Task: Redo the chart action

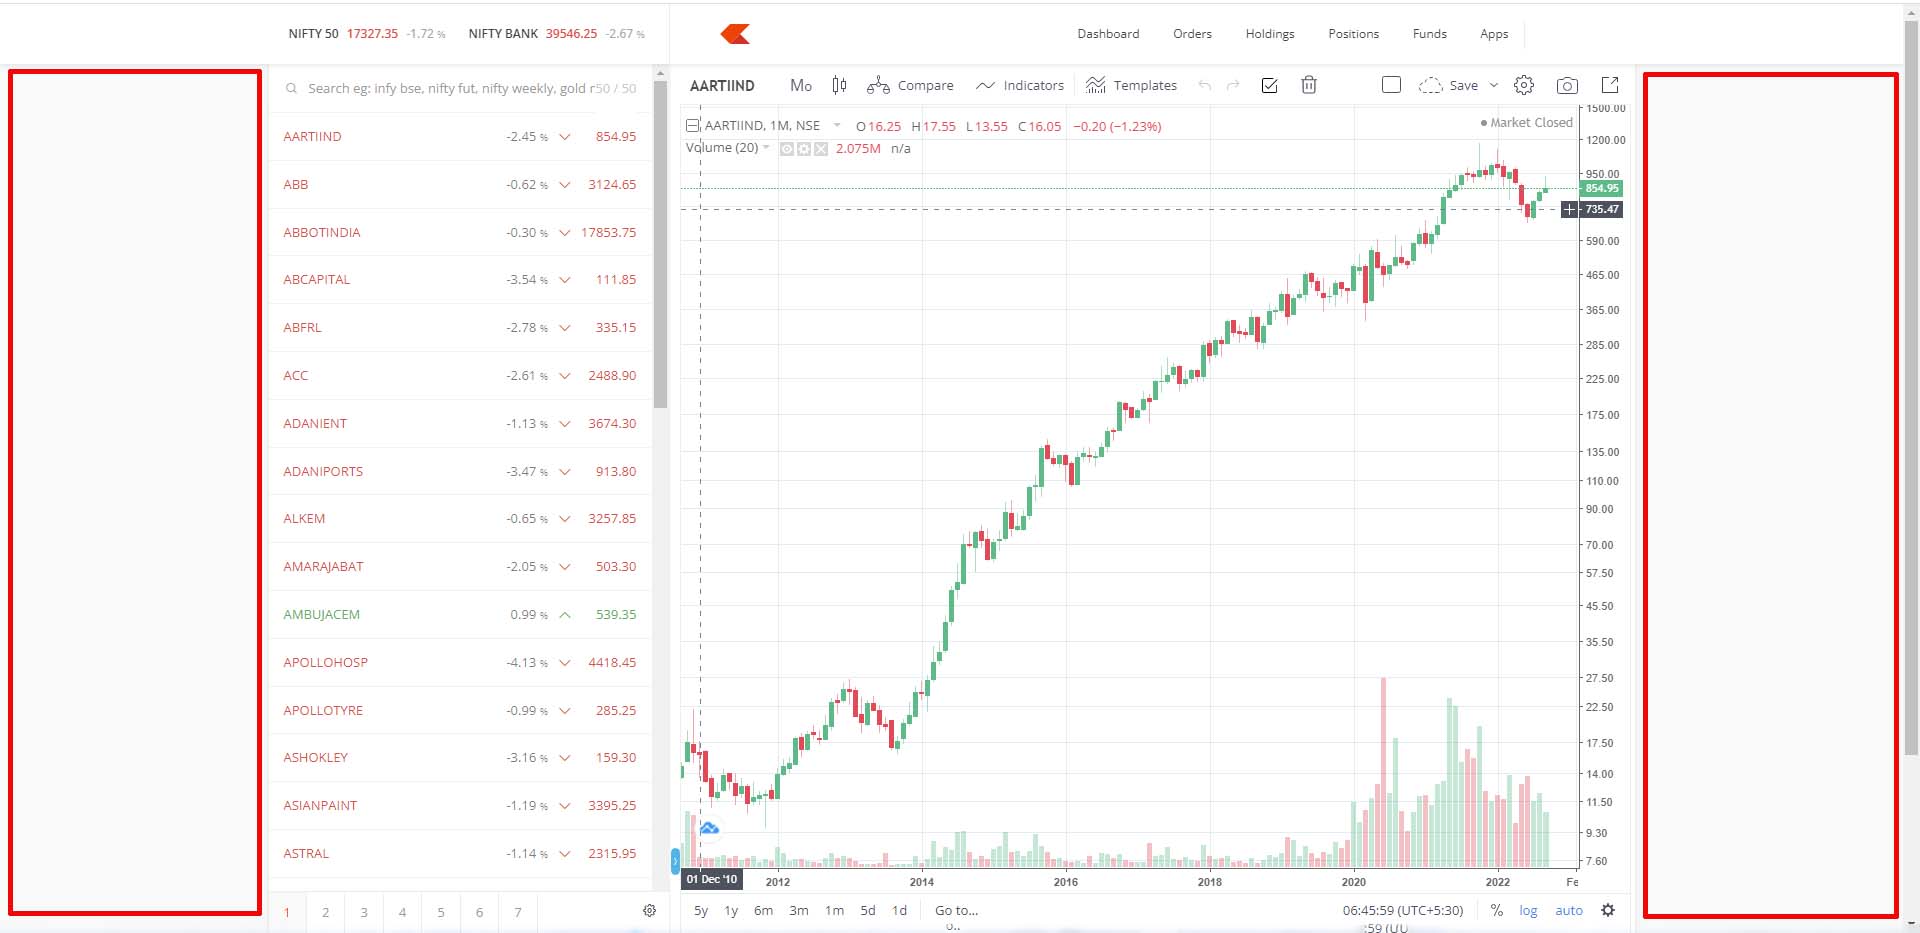Action: tap(1233, 85)
